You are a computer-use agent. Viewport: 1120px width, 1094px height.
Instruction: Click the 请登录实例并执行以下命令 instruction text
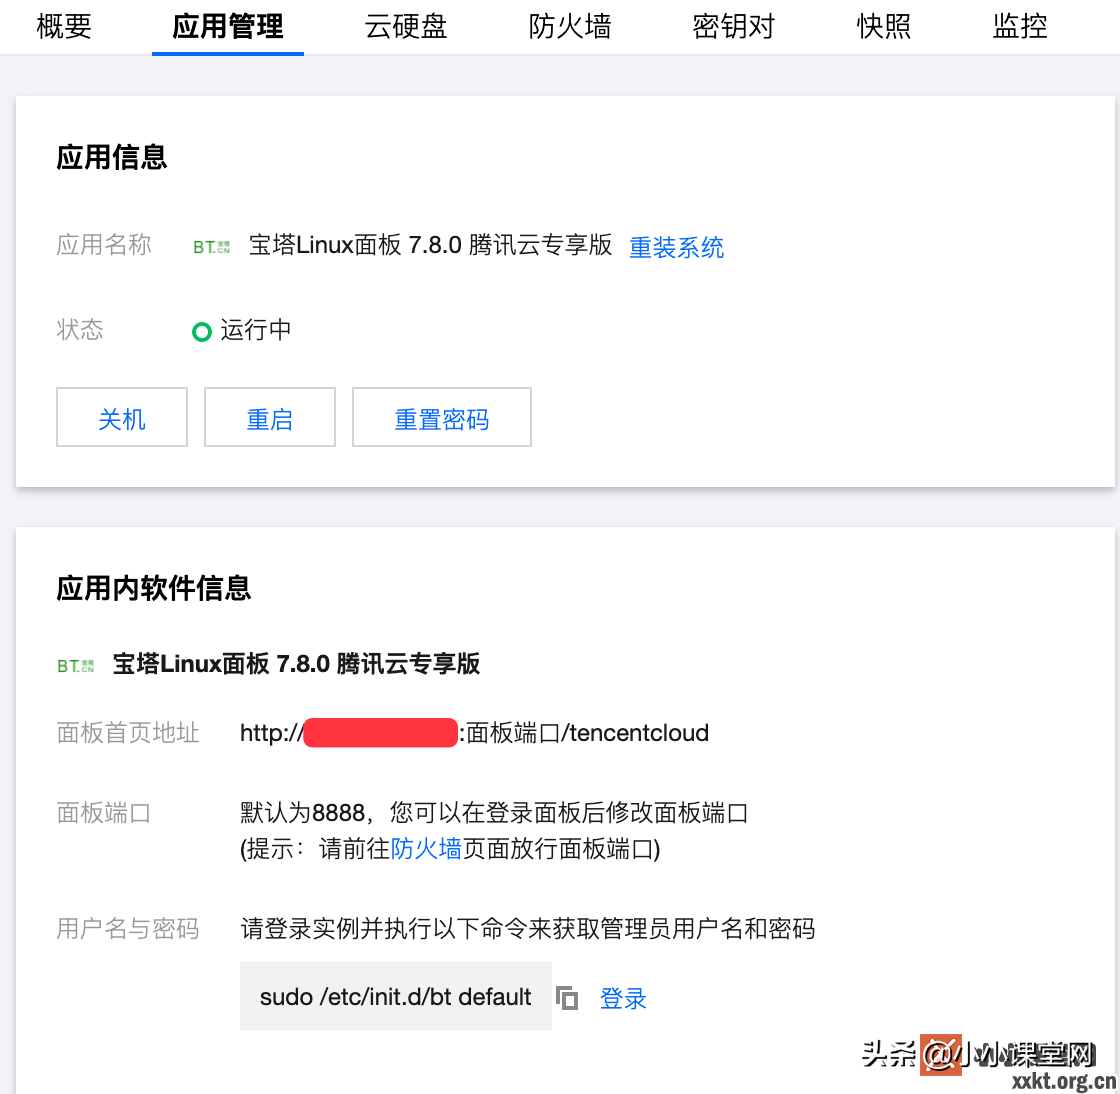[528, 928]
